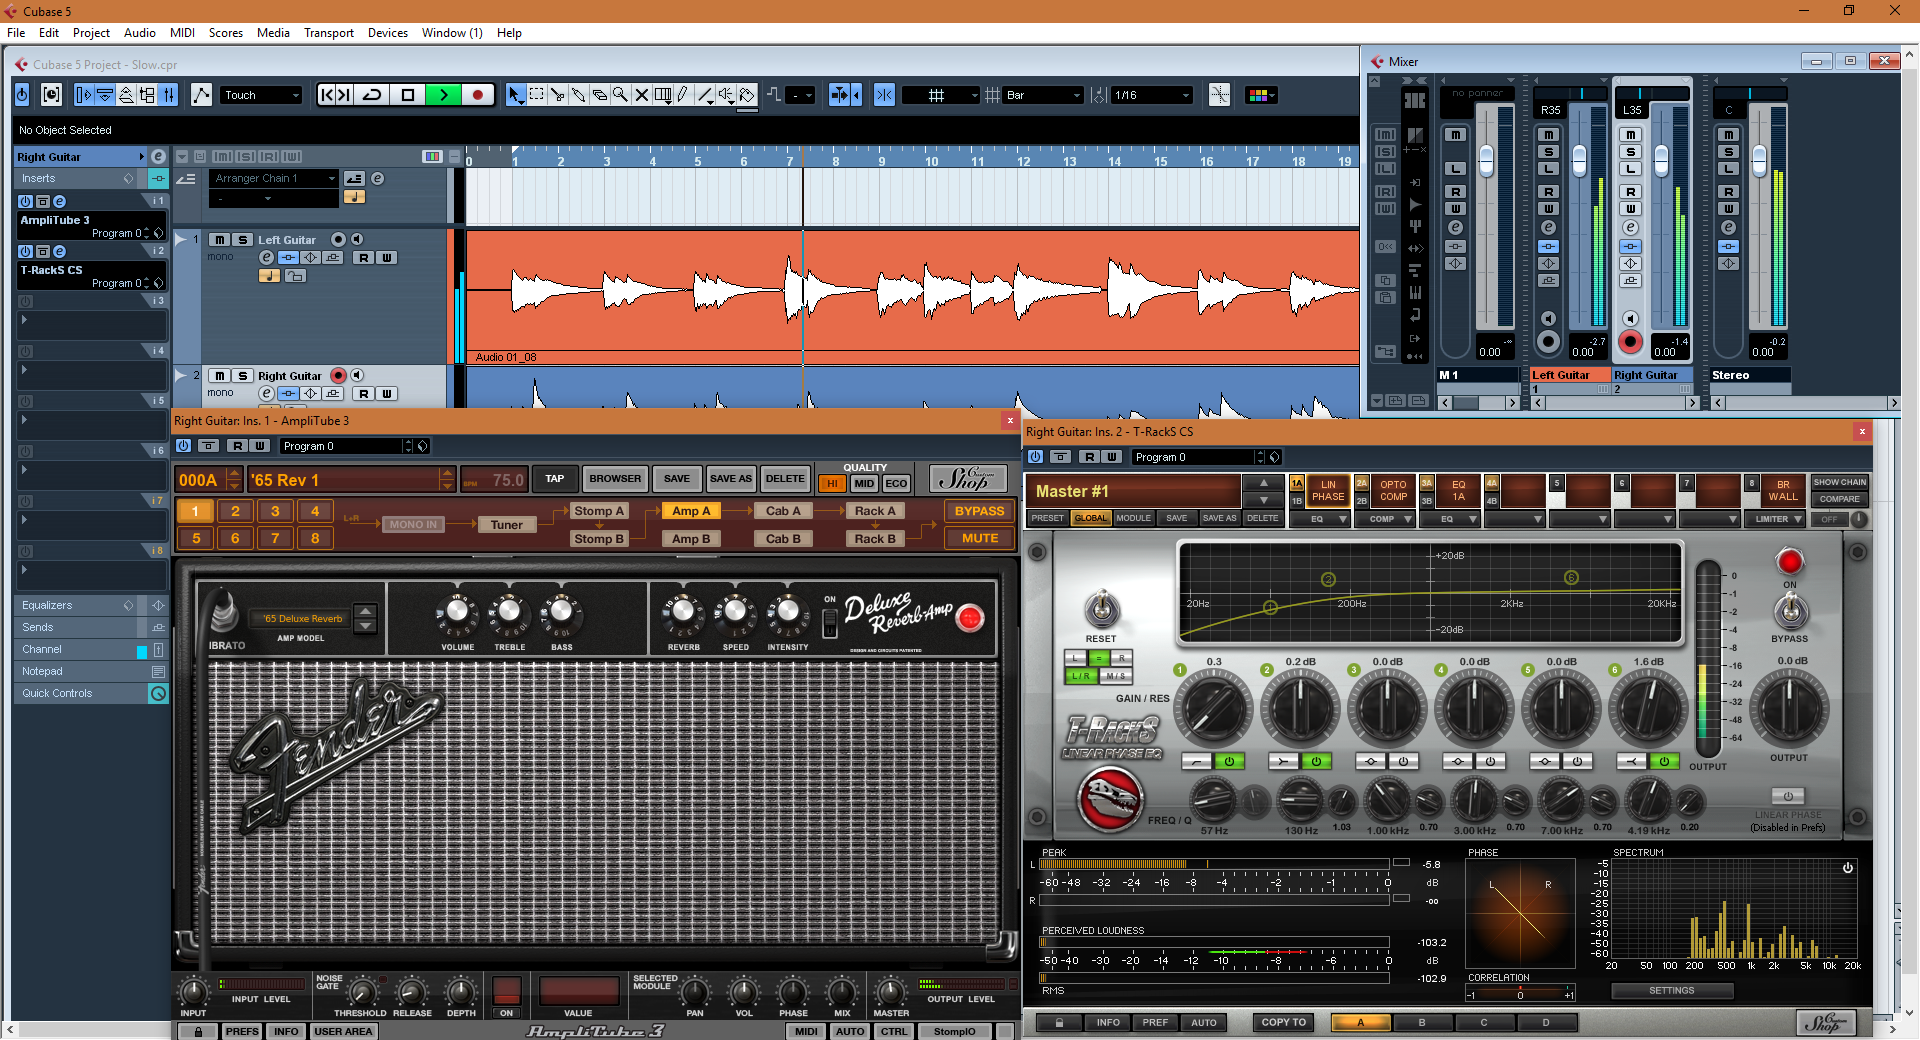Toggle the Cycle loop button in toolbar
Screen dimensions: 1920x1040
pos(372,95)
